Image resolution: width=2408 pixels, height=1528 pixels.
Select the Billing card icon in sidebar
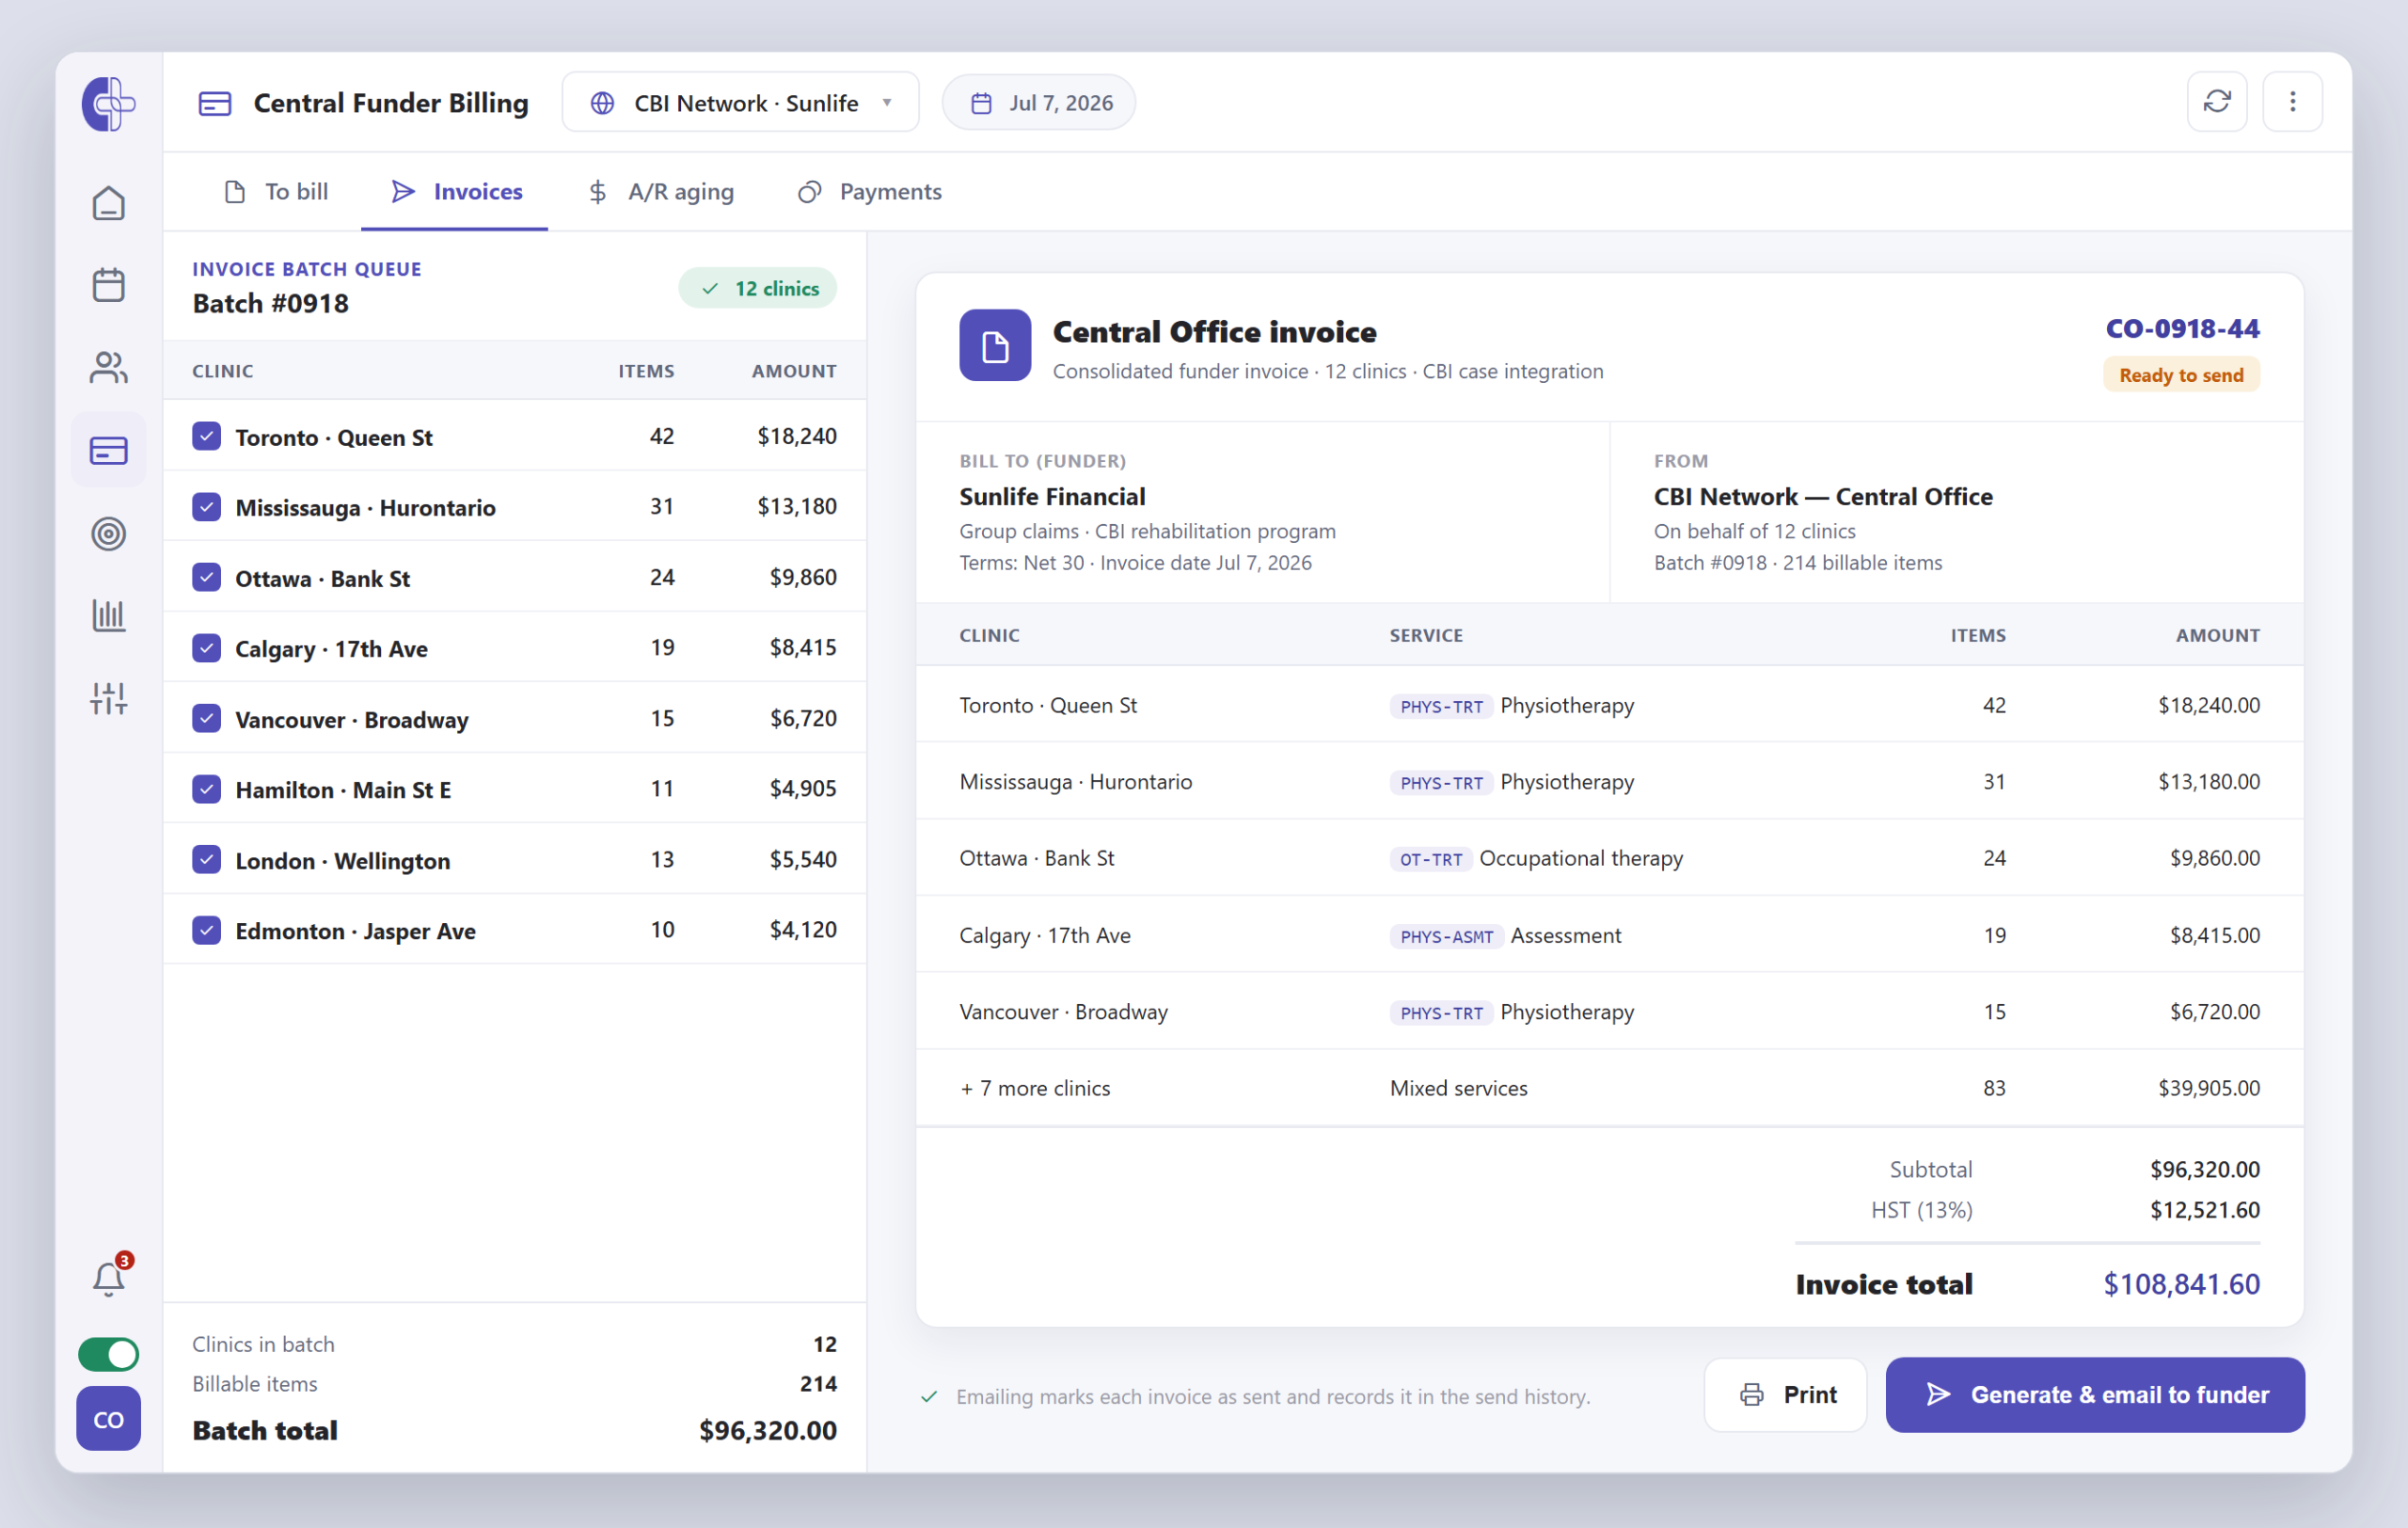point(108,450)
